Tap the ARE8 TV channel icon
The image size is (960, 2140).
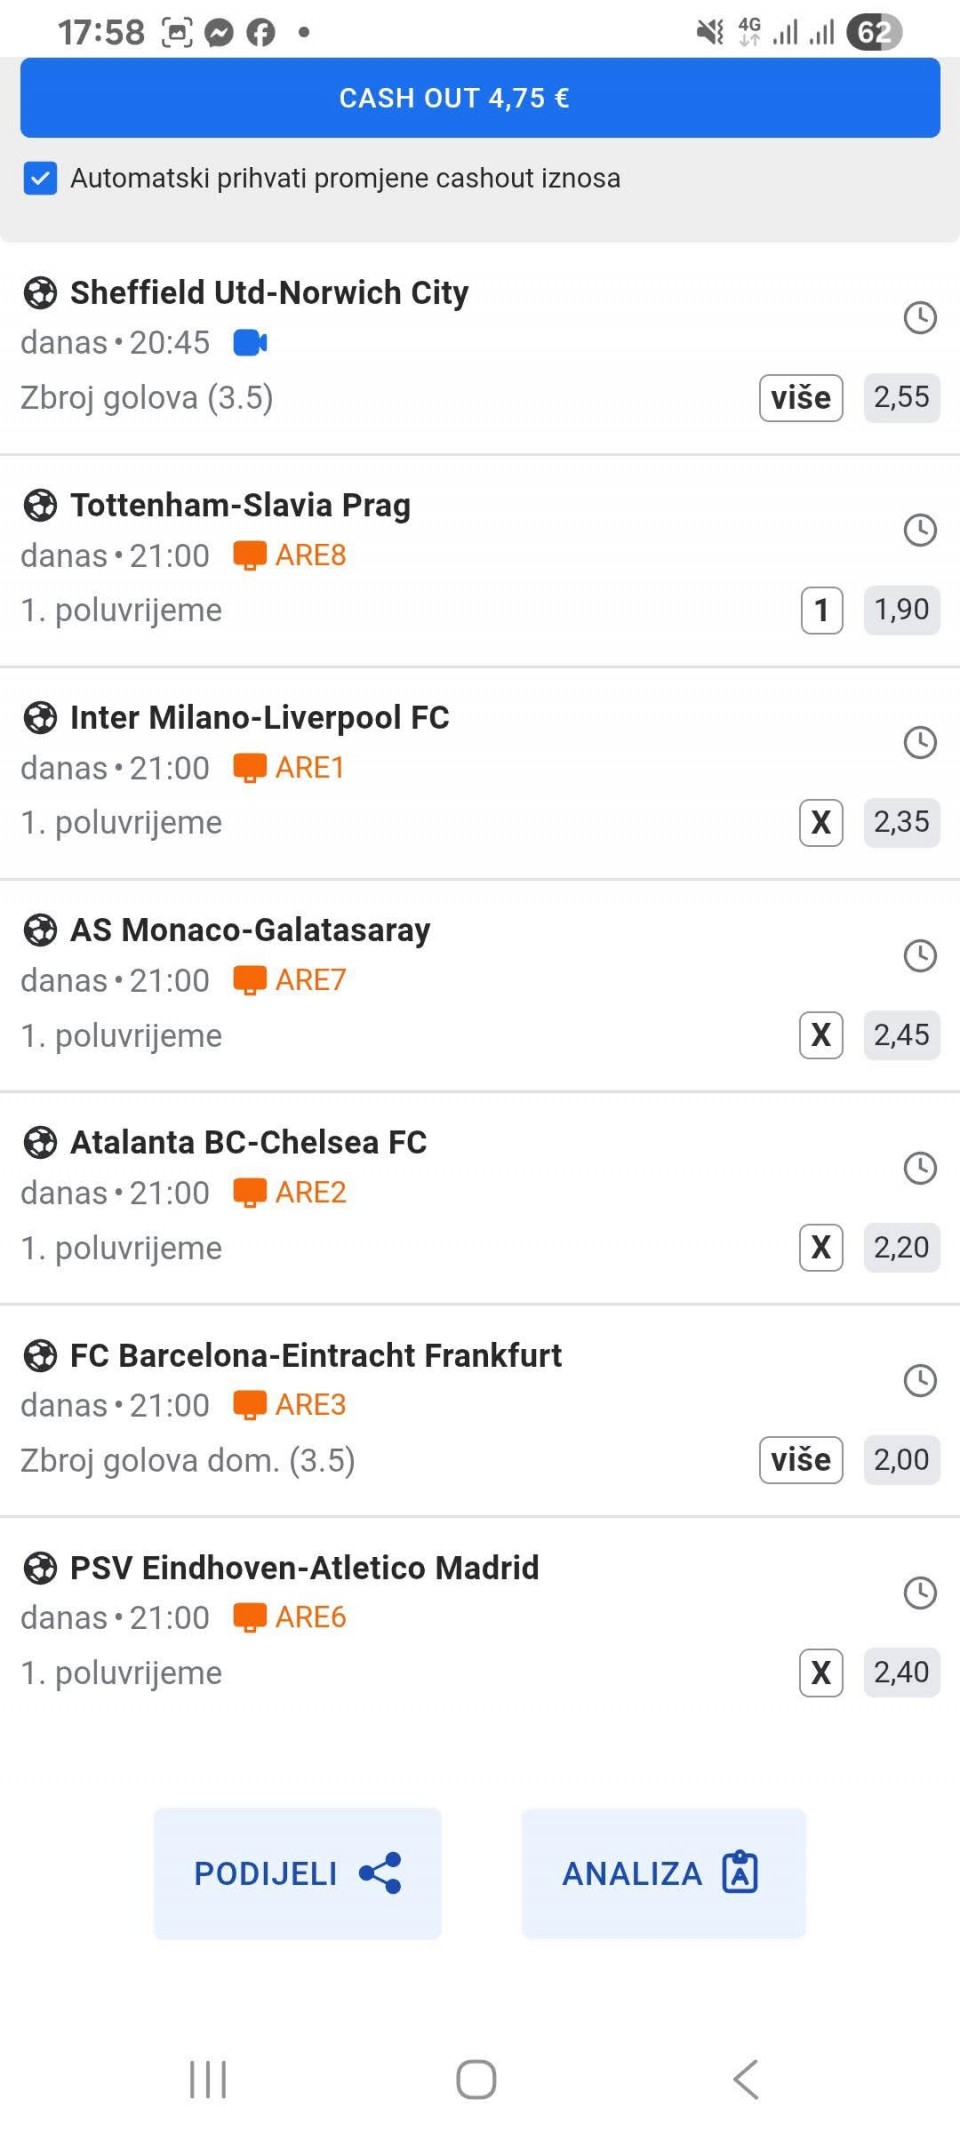(249, 555)
